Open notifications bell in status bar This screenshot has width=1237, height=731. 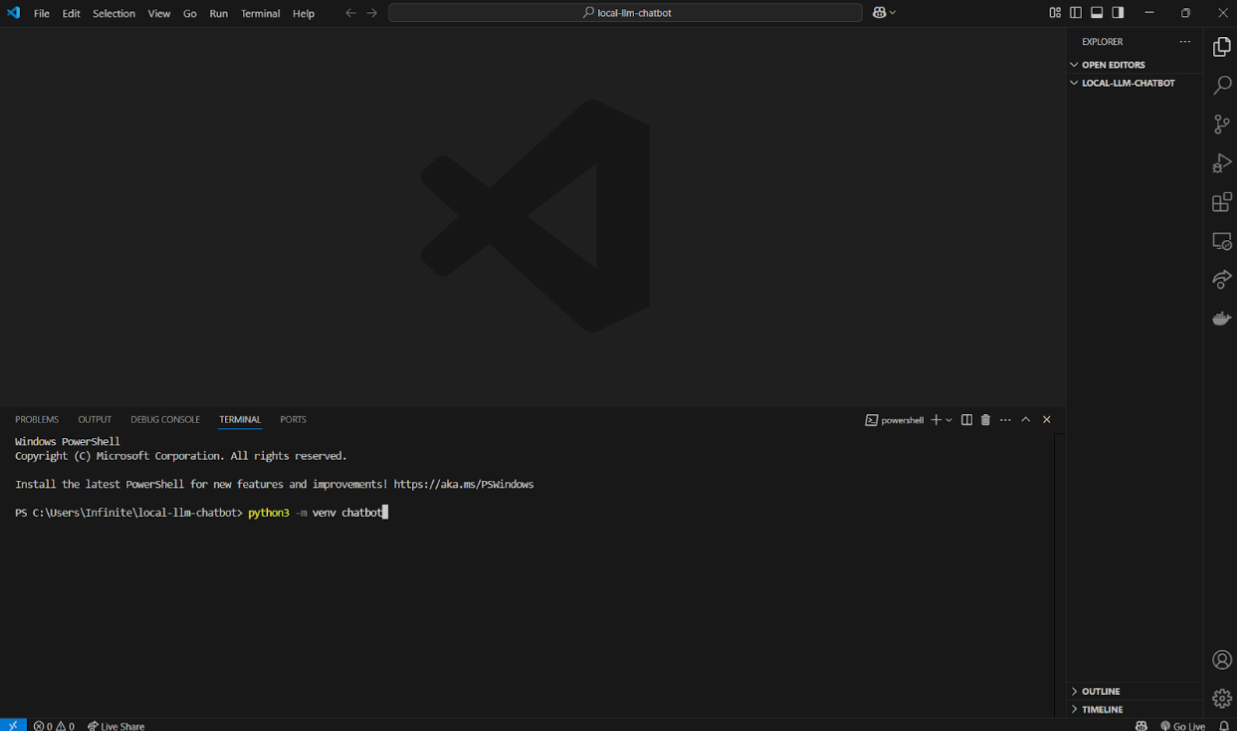pyautogui.click(x=1224, y=726)
